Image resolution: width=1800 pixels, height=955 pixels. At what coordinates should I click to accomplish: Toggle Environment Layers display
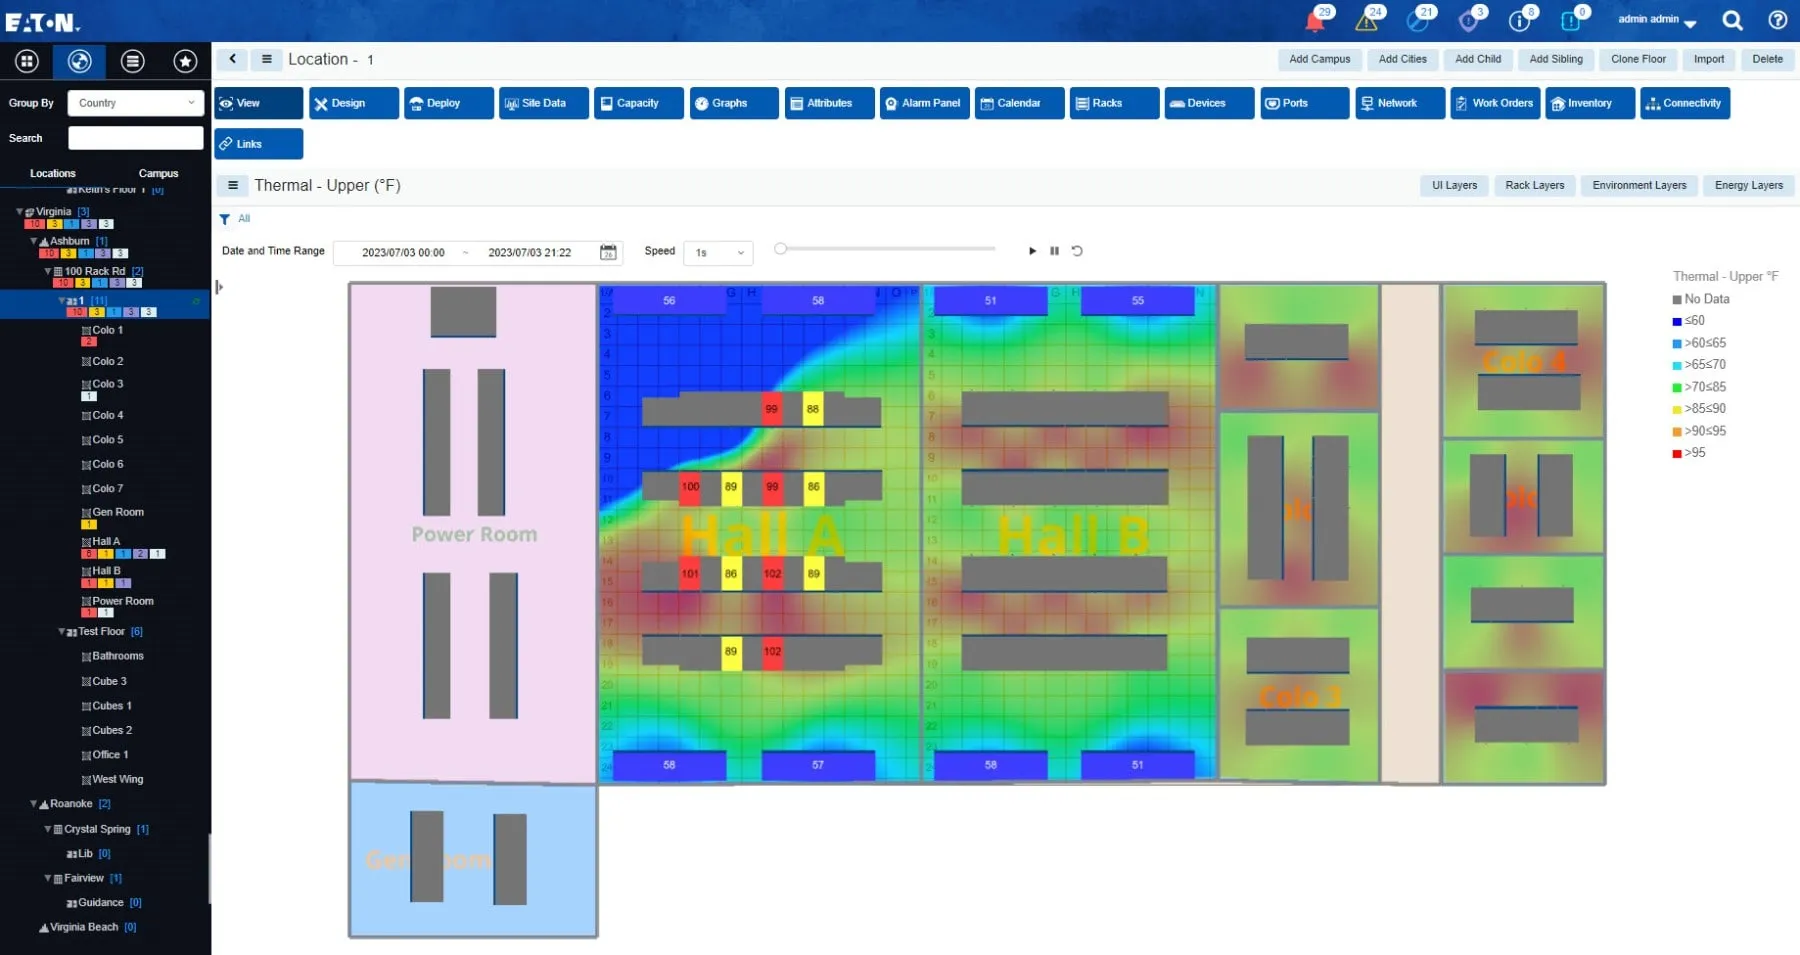pyautogui.click(x=1639, y=185)
